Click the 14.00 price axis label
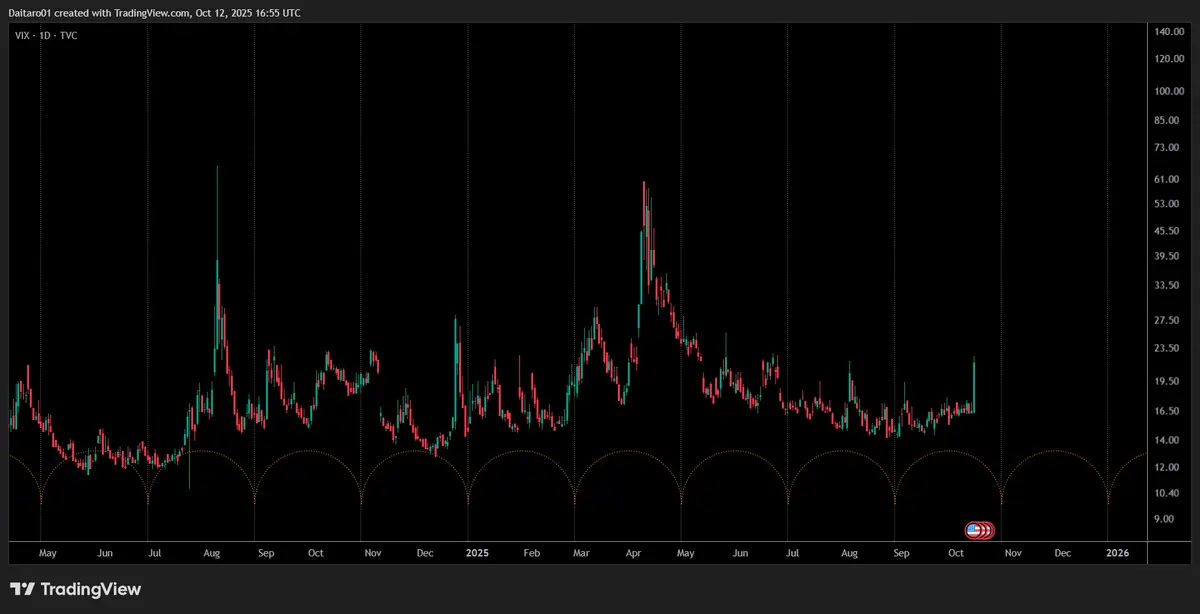Viewport: 1200px width, 614px height. pyautogui.click(x=1167, y=440)
